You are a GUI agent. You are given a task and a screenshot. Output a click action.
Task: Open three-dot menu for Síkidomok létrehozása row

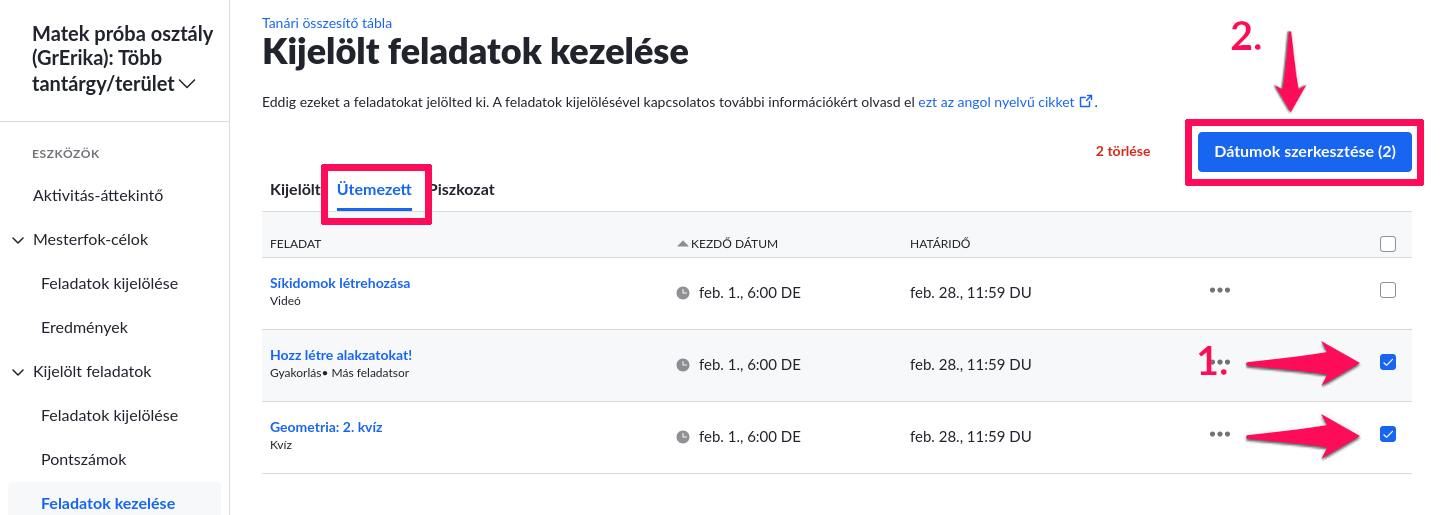[1219, 290]
